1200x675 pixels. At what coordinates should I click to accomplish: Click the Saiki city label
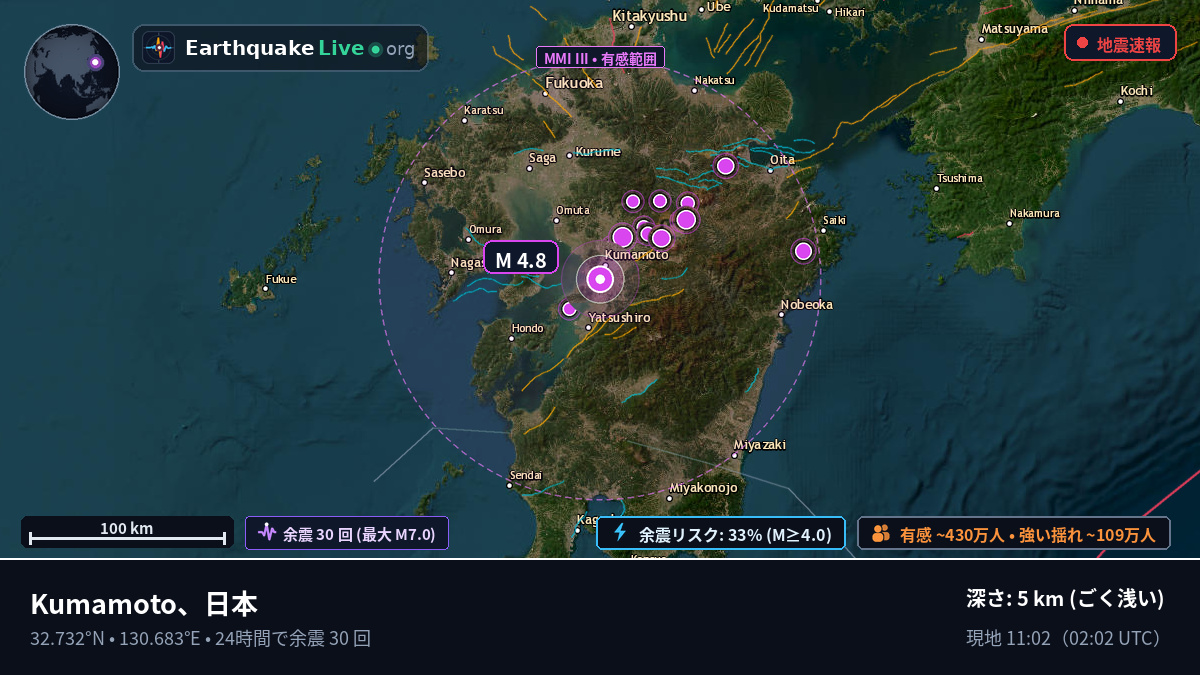click(834, 220)
